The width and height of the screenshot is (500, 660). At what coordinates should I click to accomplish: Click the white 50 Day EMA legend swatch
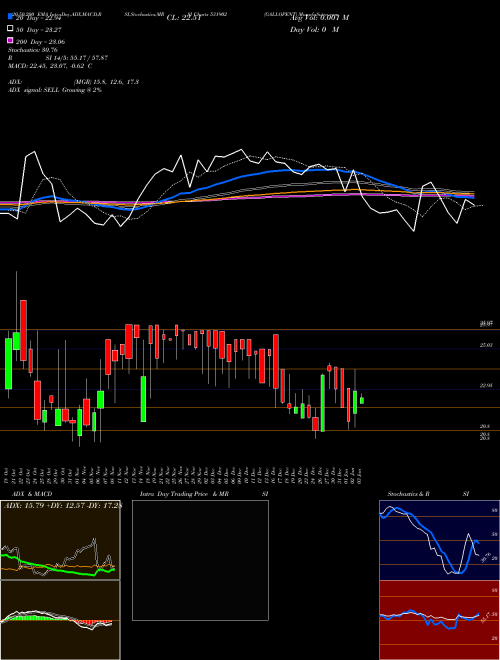tap(10, 28)
